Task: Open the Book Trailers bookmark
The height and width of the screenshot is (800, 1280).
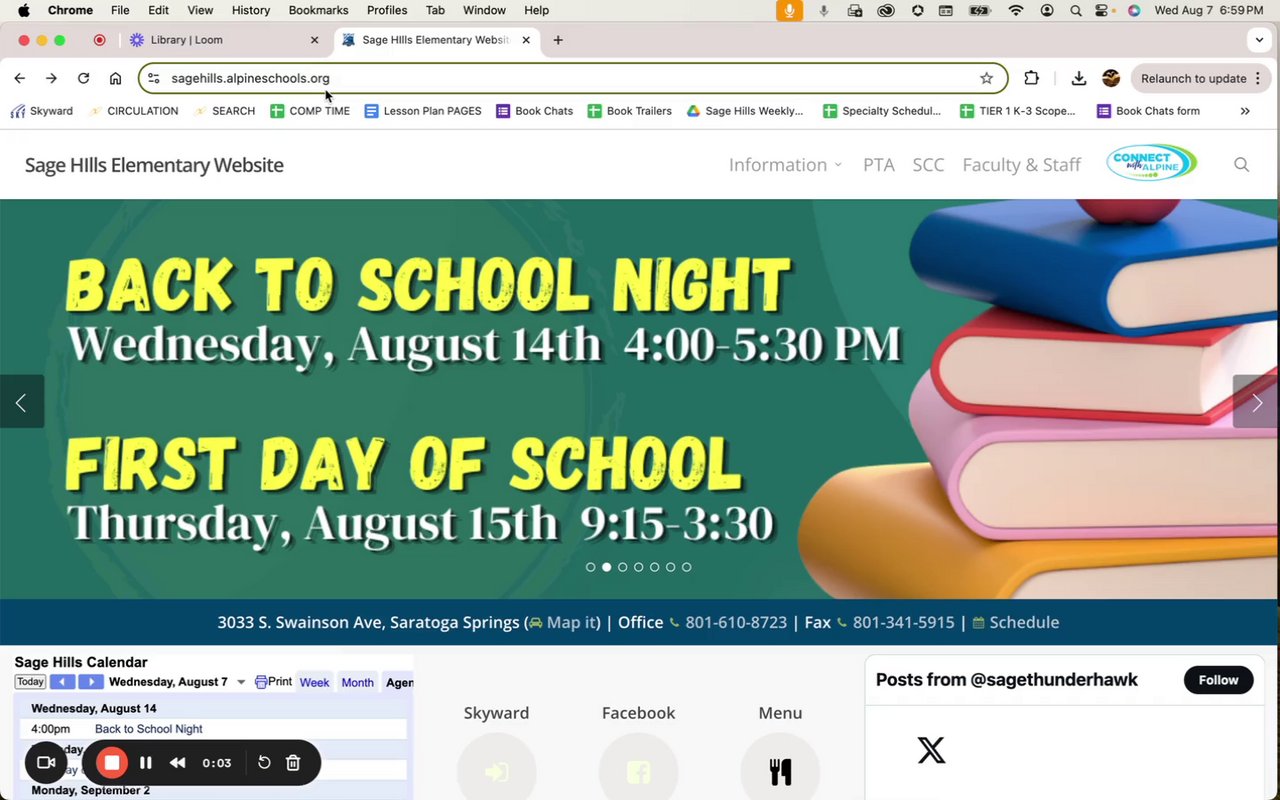Action: click(629, 111)
